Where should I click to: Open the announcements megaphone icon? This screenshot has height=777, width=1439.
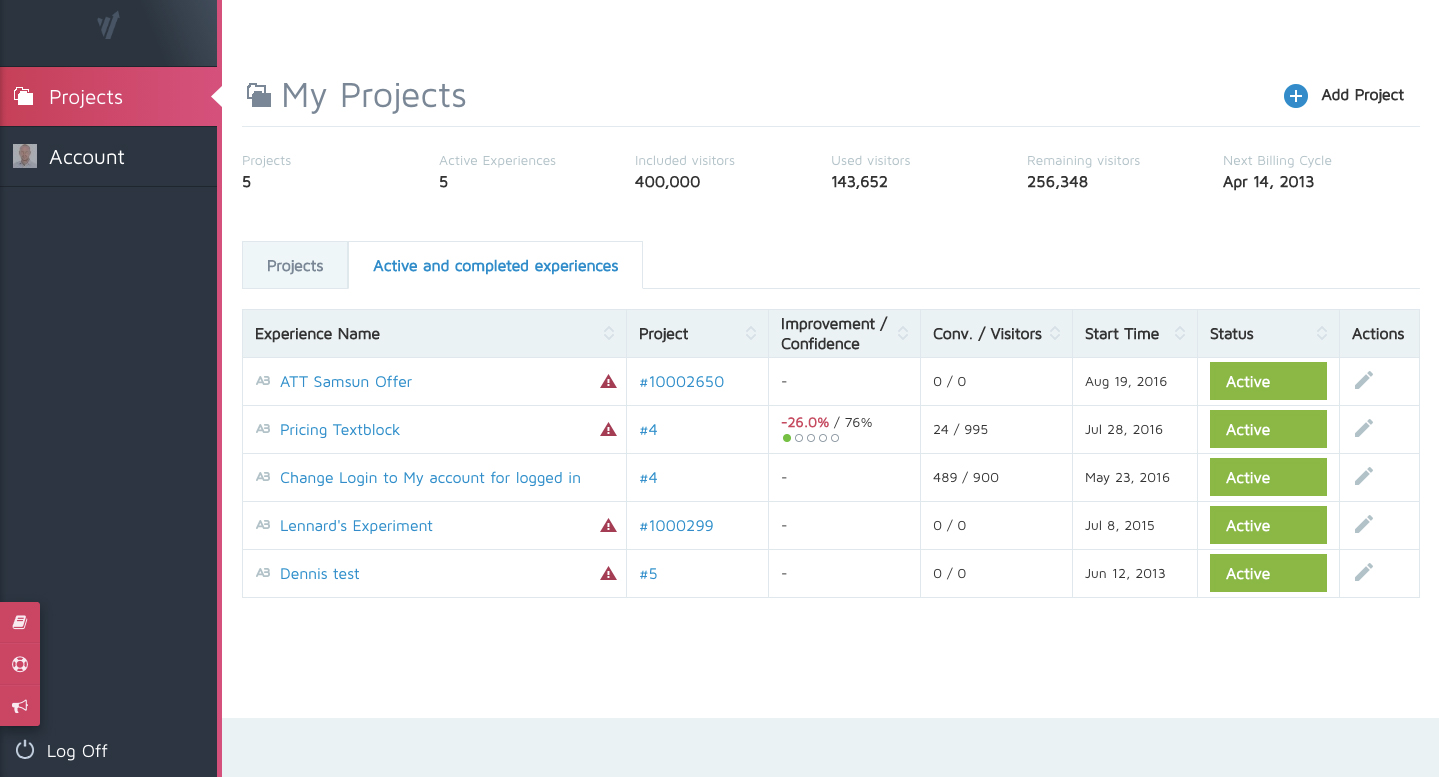pyautogui.click(x=19, y=706)
